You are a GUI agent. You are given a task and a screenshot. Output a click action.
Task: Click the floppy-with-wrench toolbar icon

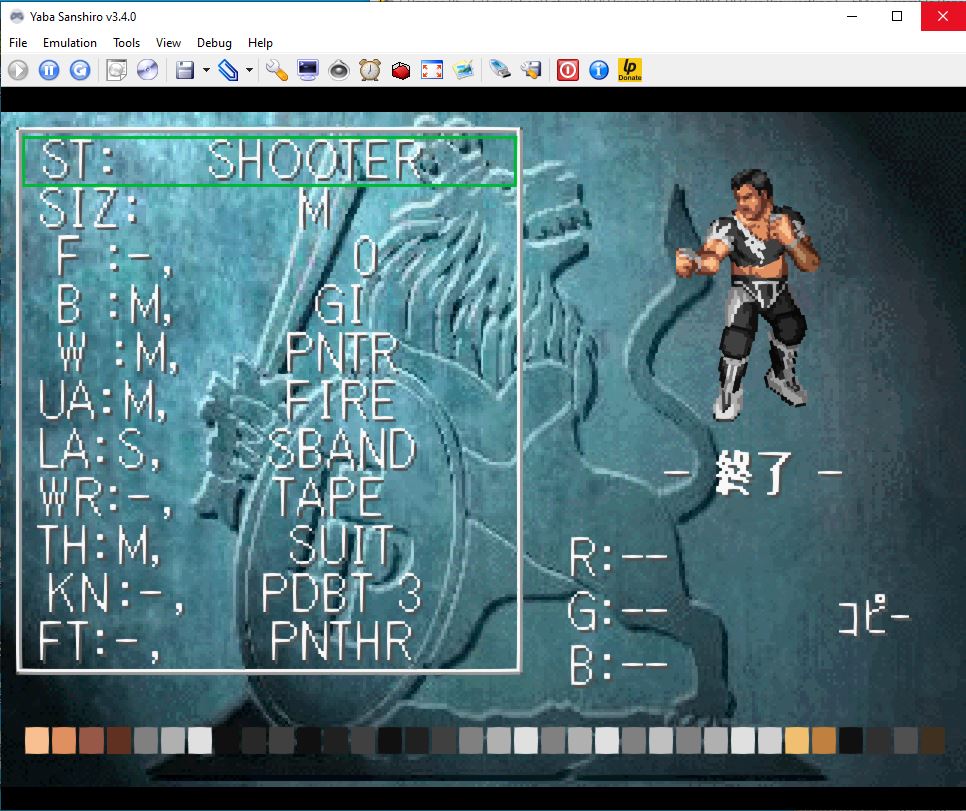[x=530, y=70]
